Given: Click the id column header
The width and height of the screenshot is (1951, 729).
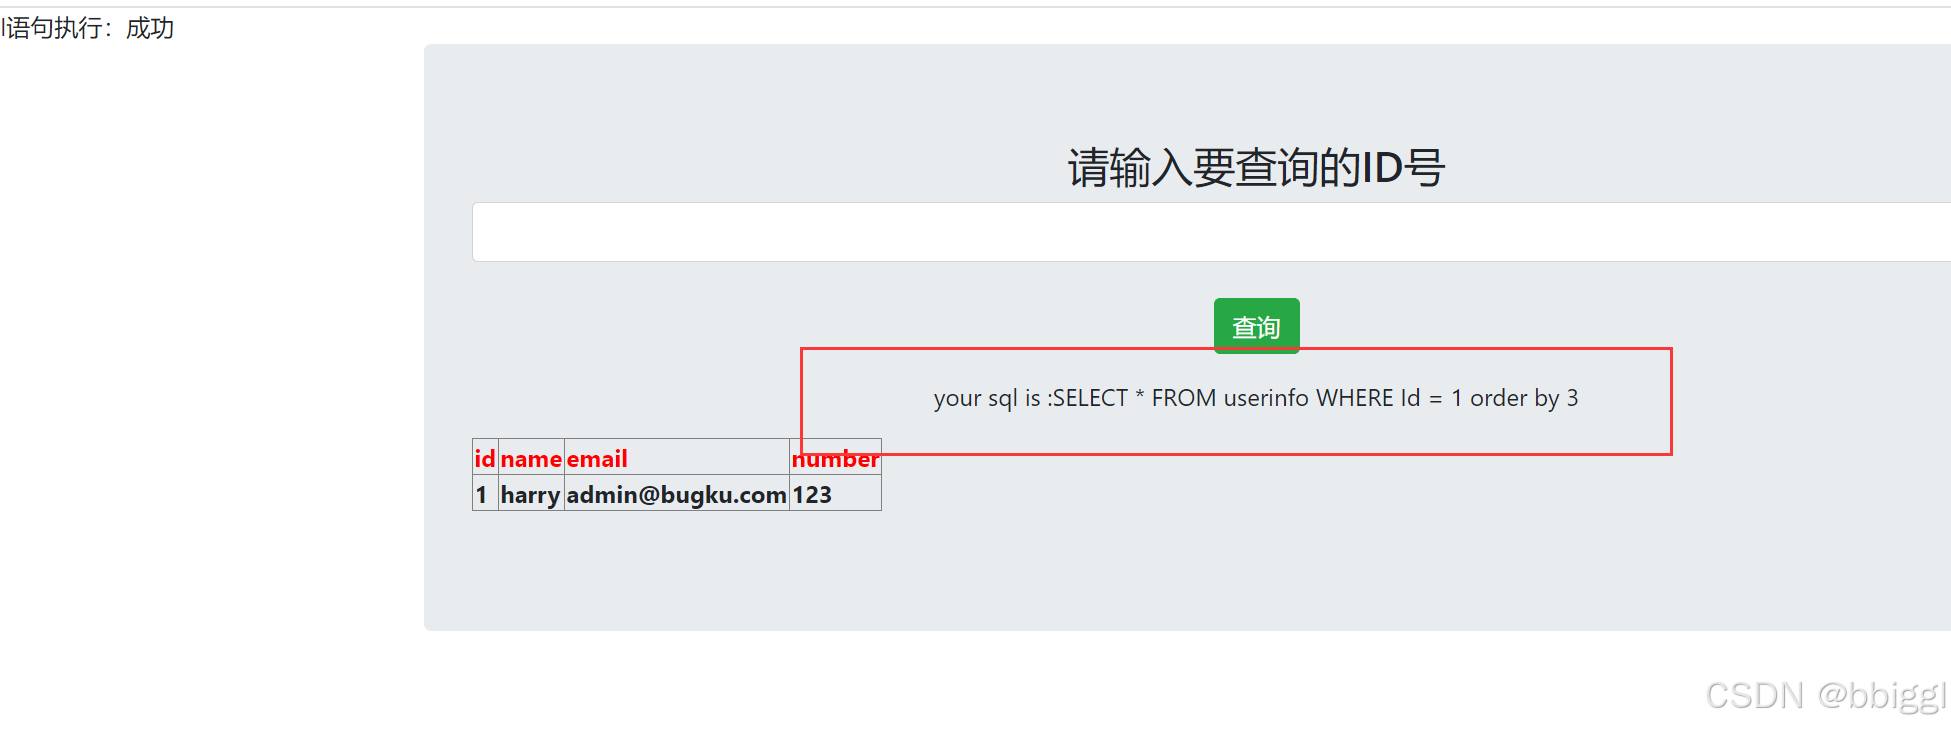Looking at the screenshot, I should tap(485, 458).
